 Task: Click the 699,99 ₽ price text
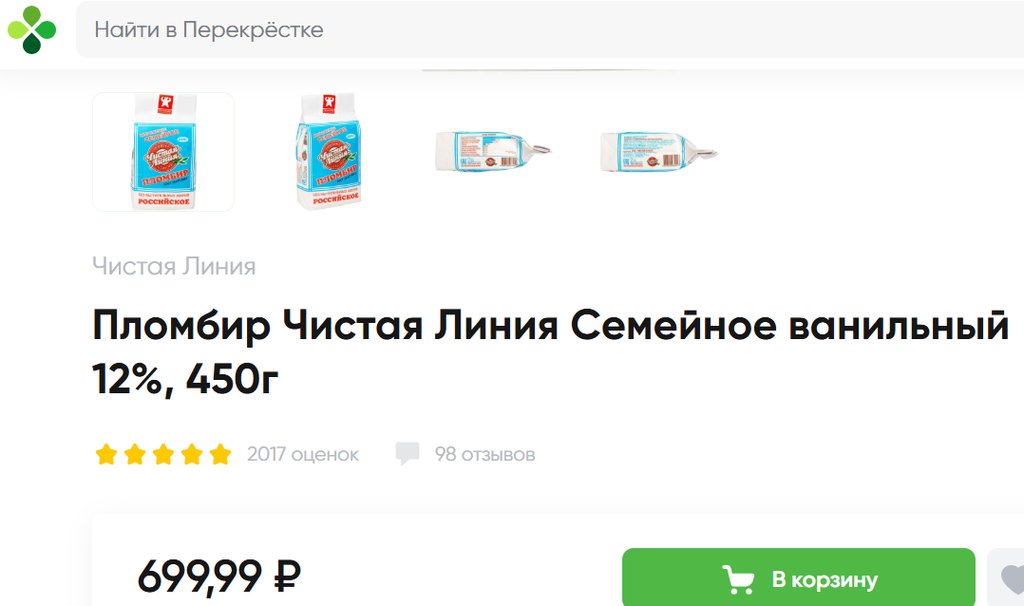click(x=219, y=576)
